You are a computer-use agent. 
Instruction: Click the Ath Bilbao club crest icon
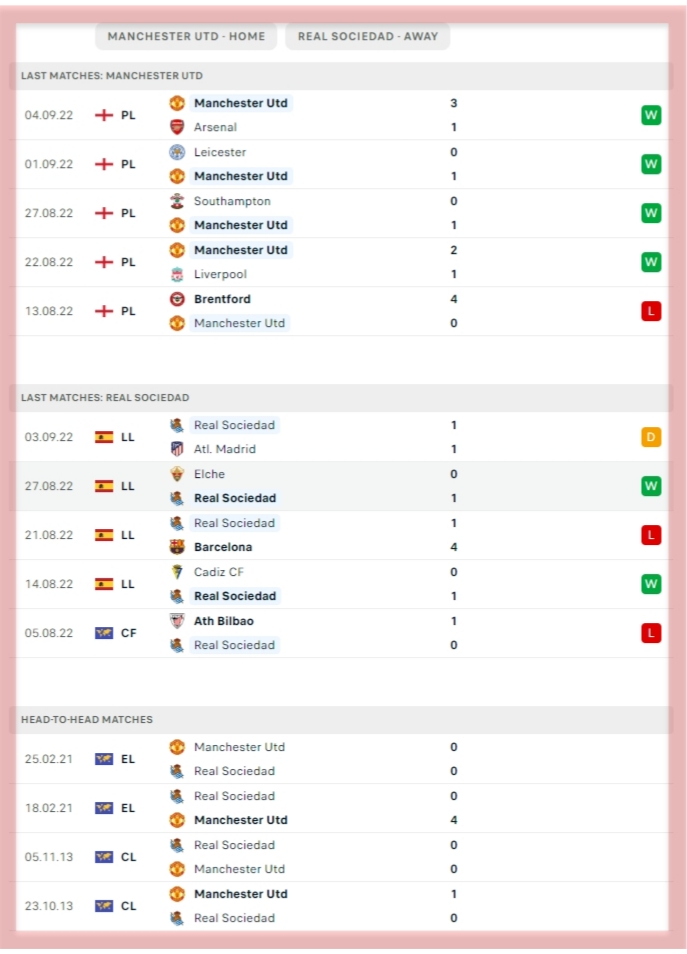click(177, 621)
